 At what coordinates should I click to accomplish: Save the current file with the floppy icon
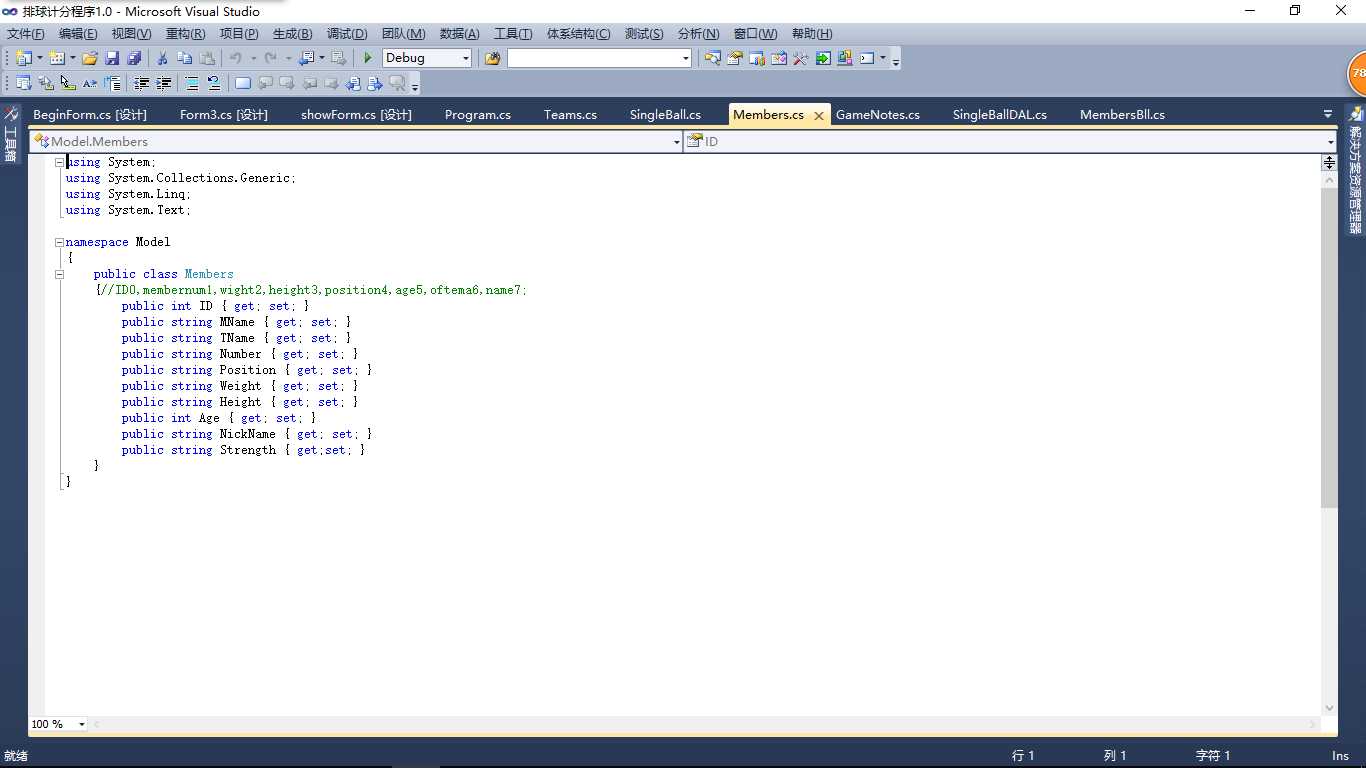point(112,58)
